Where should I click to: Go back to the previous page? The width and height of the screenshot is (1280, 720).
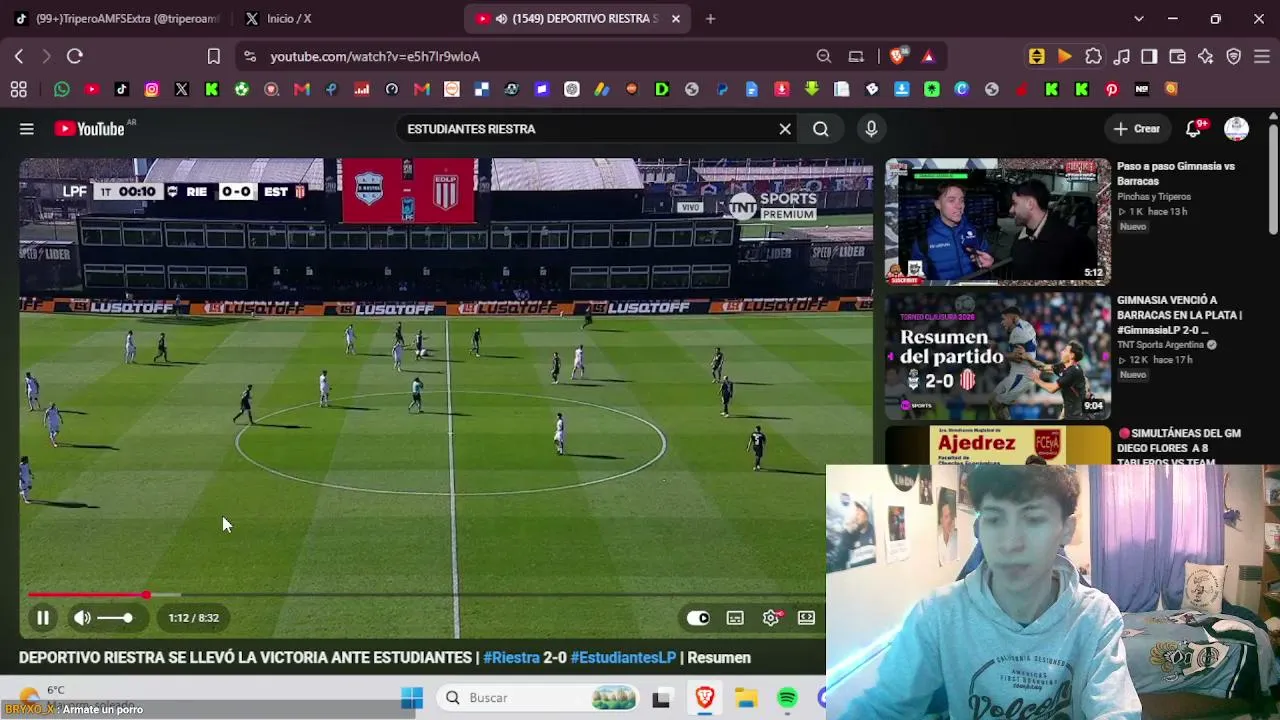pos(19,57)
